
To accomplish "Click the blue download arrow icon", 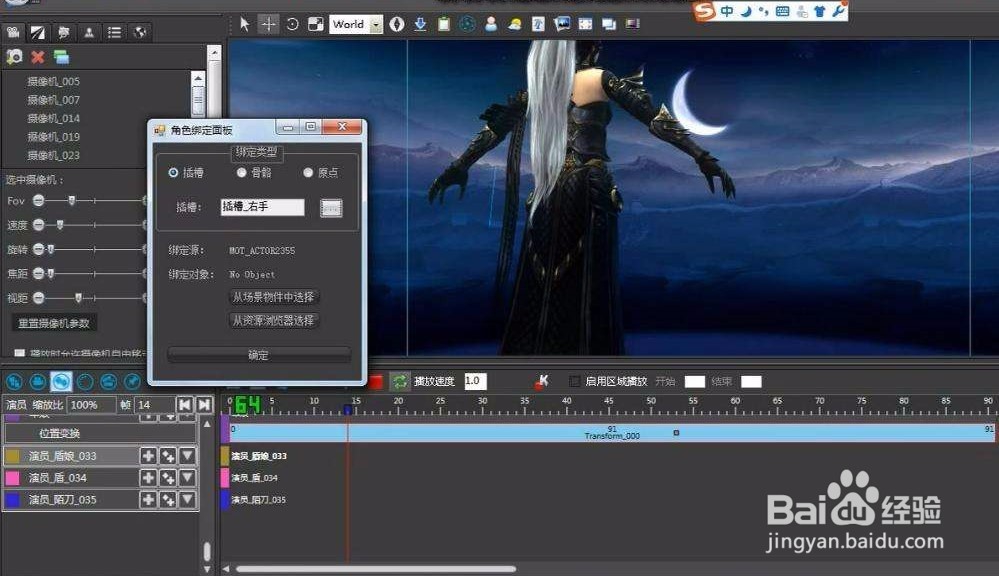I will [x=420, y=24].
